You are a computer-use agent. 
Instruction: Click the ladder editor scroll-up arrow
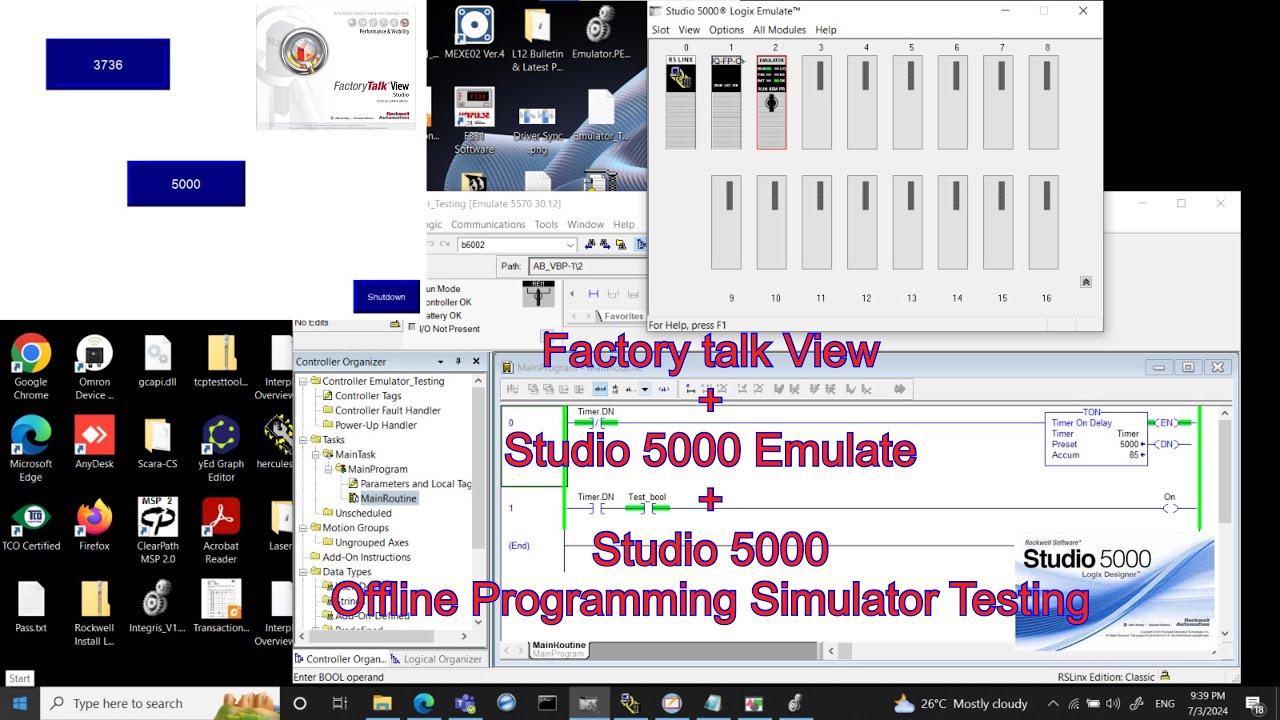coord(1227,413)
